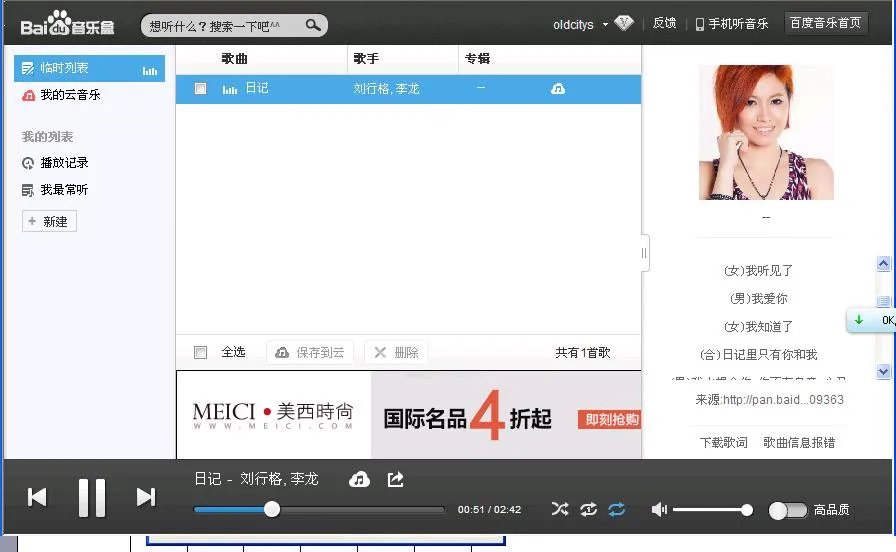Screen dimensions: 896x552
Task: Click the cloud icon in the 日记 row
Action: [558, 89]
